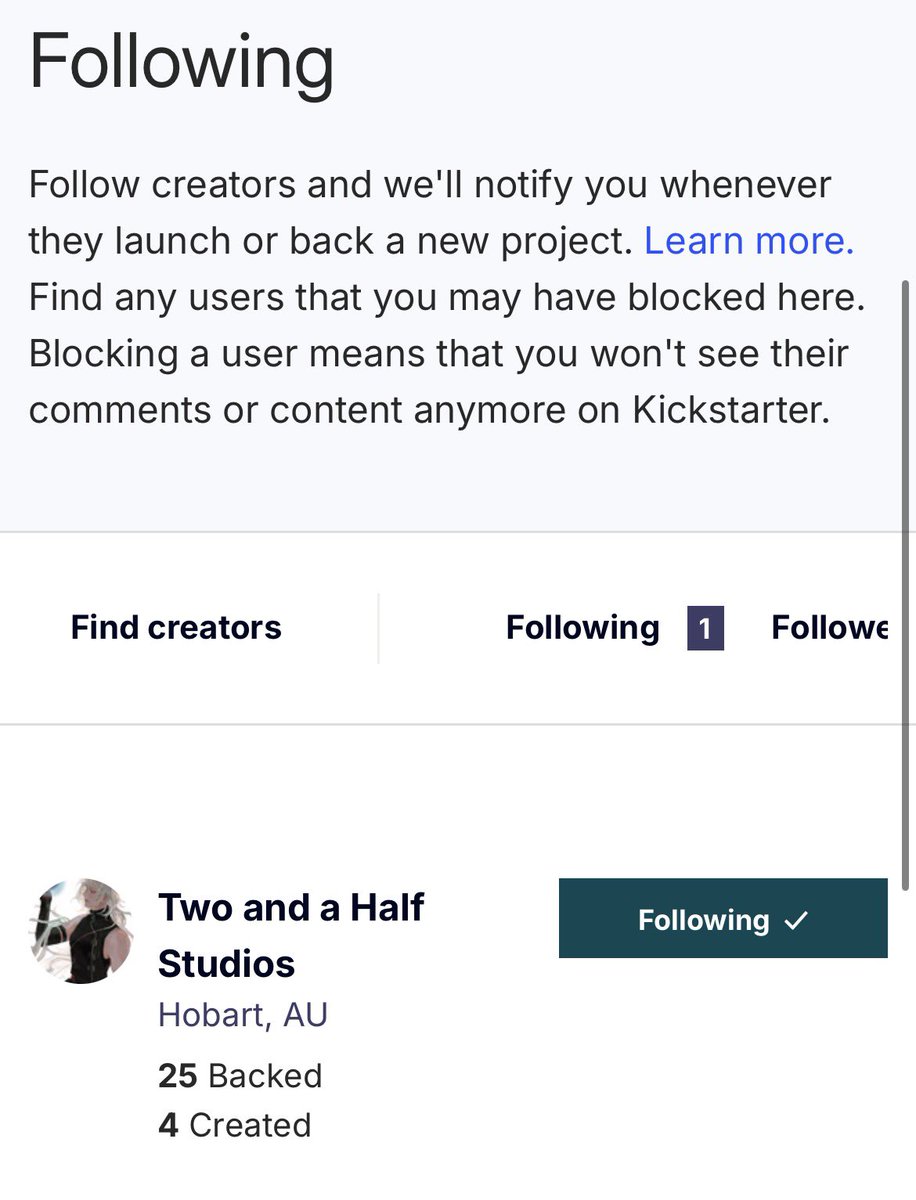Click the word Kickstarter in the description
This screenshot has width=916, height=1200.
(x=731, y=410)
